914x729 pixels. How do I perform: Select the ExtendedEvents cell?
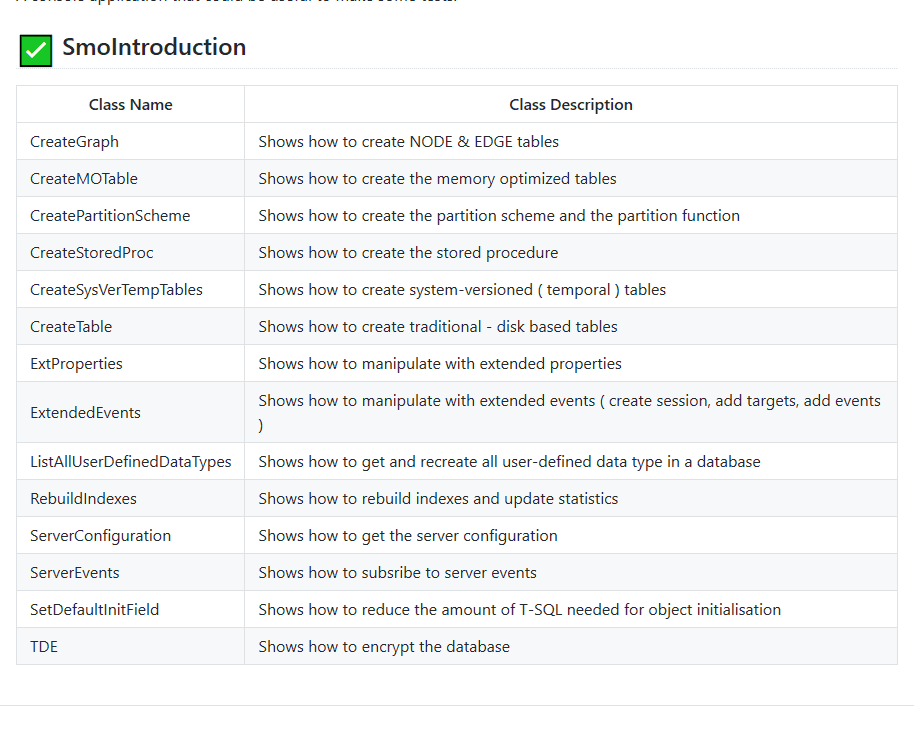coord(131,413)
